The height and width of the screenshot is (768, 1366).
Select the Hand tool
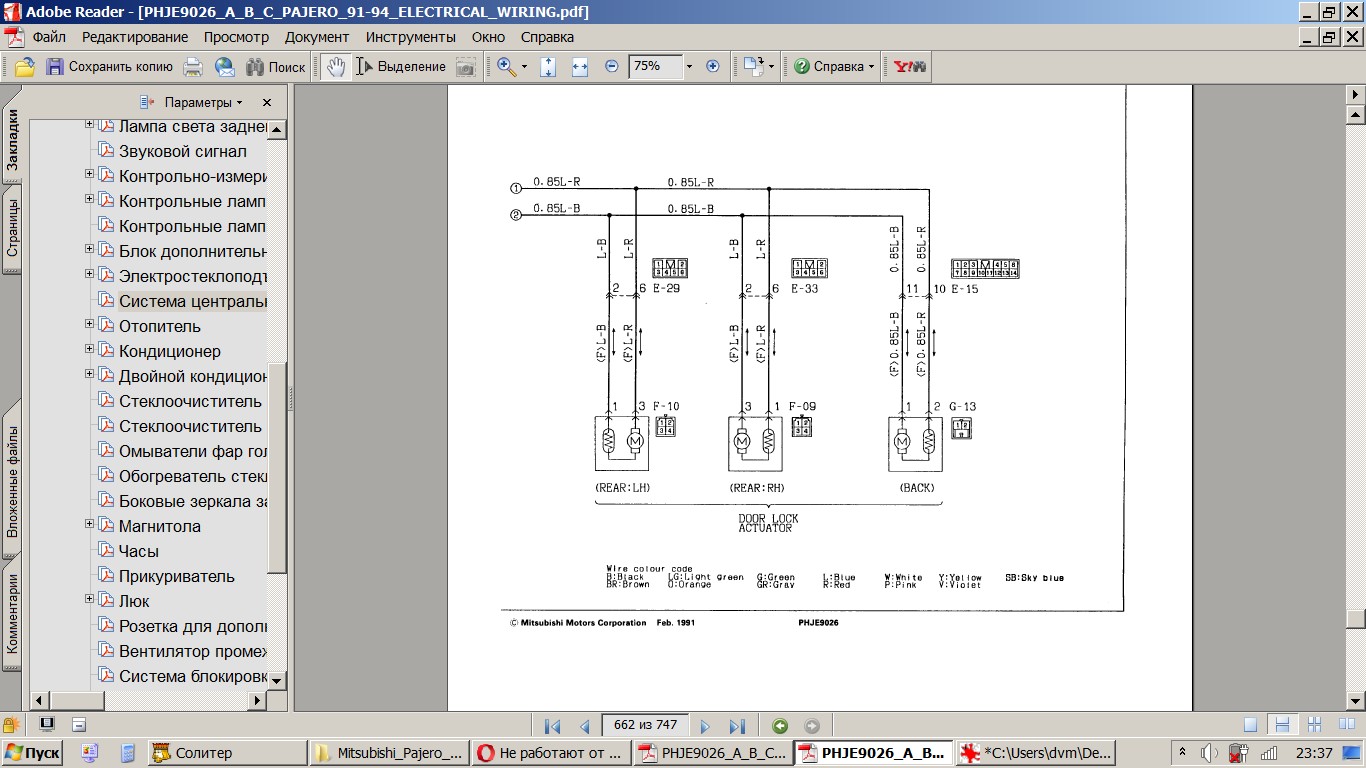[336, 67]
